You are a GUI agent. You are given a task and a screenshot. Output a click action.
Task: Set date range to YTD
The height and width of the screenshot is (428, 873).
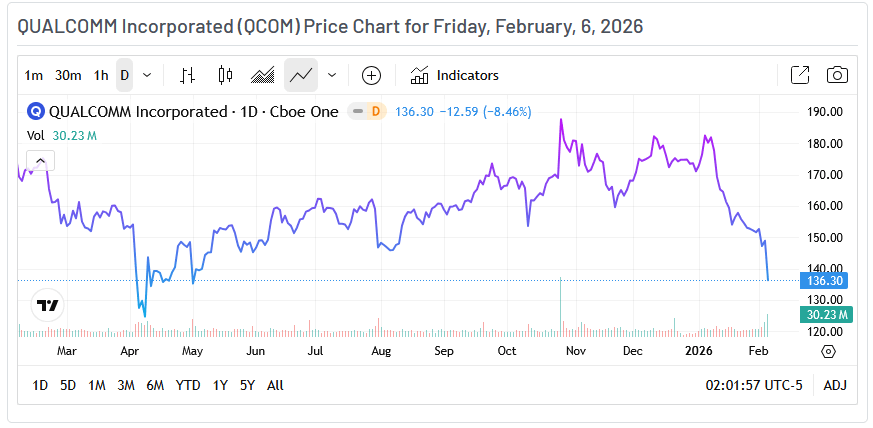188,385
